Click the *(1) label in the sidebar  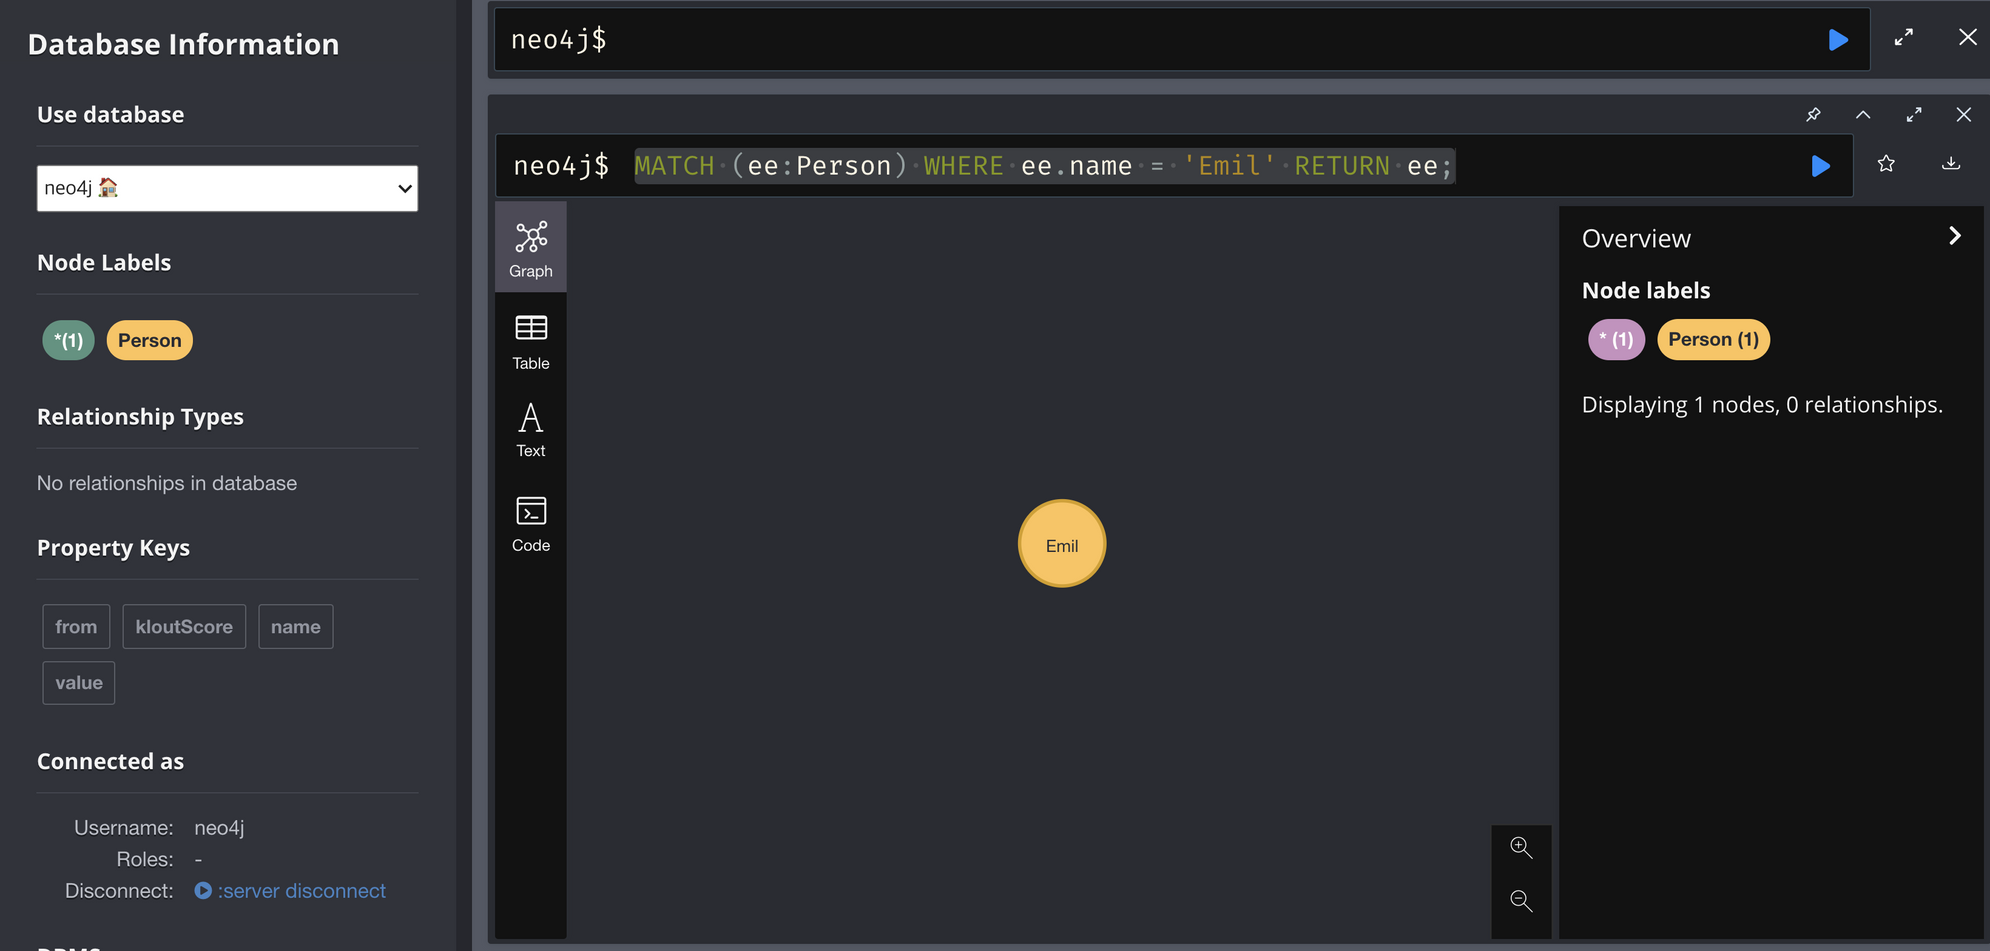[x=68, y=340]
